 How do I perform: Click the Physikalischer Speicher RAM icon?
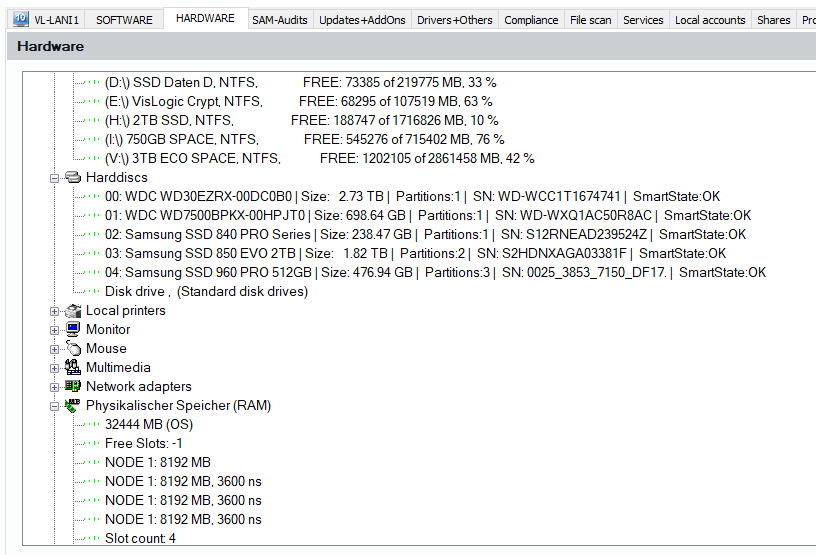click(73, 406)
